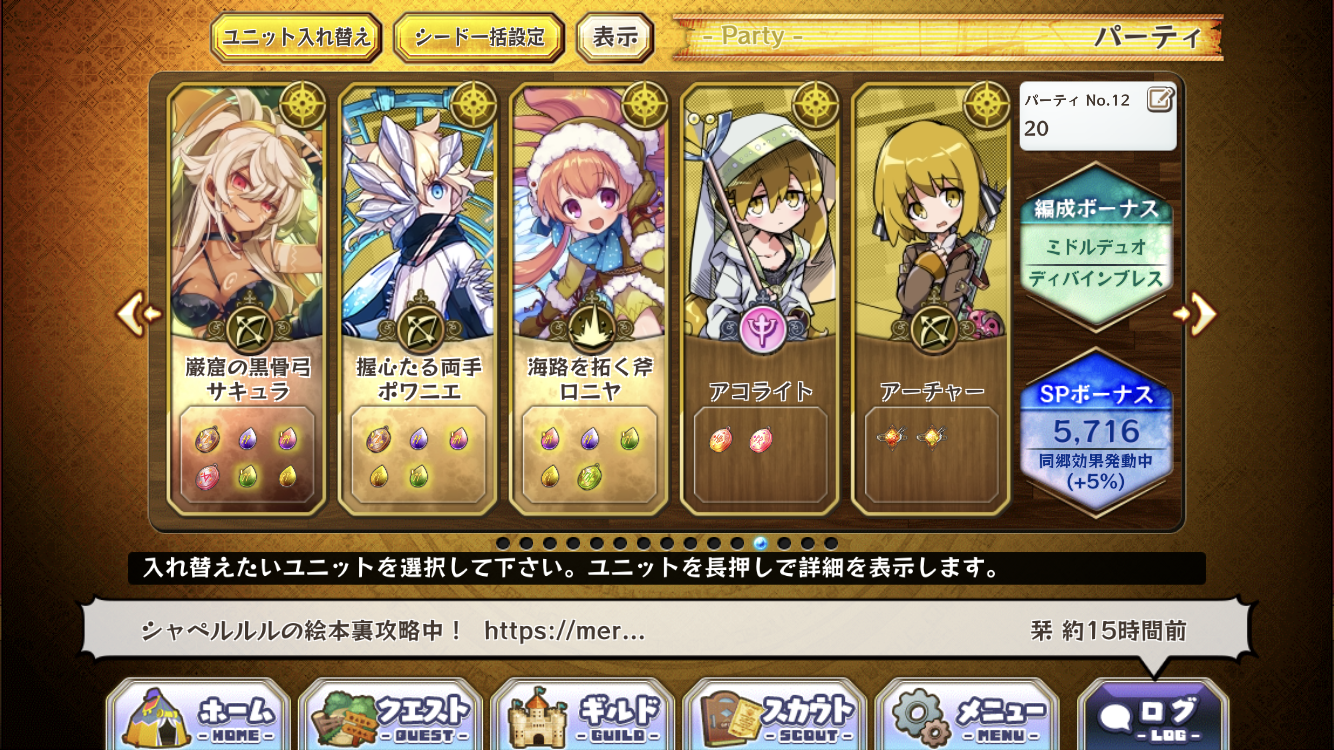Click the ユニット入れ替え button
This screenshot has height=750, width=1334.
[297, 38]
